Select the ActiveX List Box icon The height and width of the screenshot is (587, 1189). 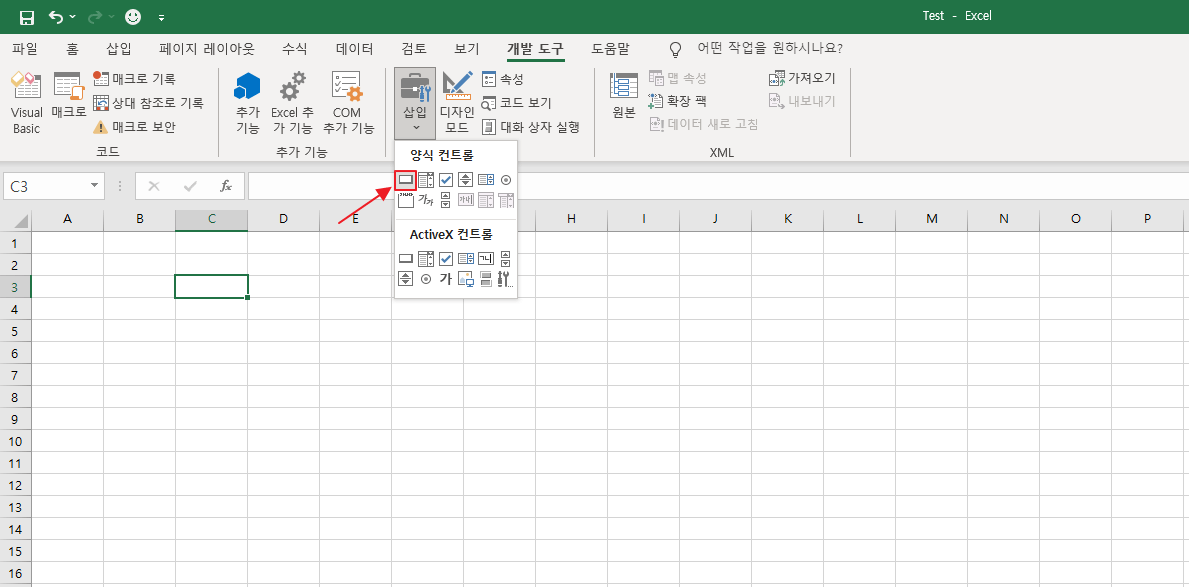point(466,259)
